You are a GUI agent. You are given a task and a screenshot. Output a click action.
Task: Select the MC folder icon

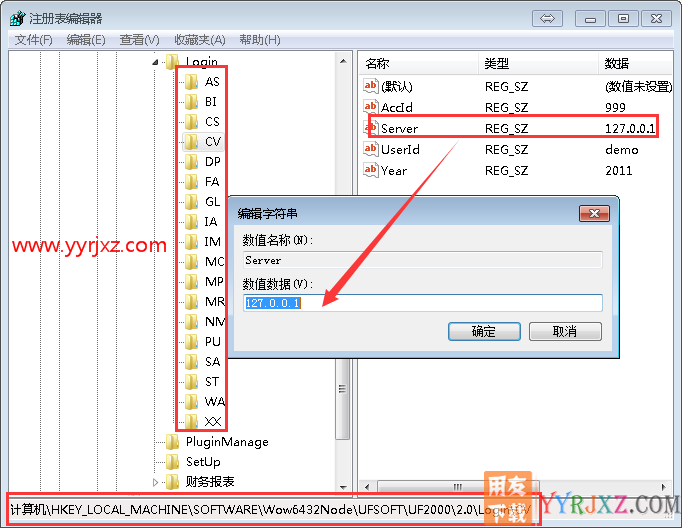(x=191, y=261)
